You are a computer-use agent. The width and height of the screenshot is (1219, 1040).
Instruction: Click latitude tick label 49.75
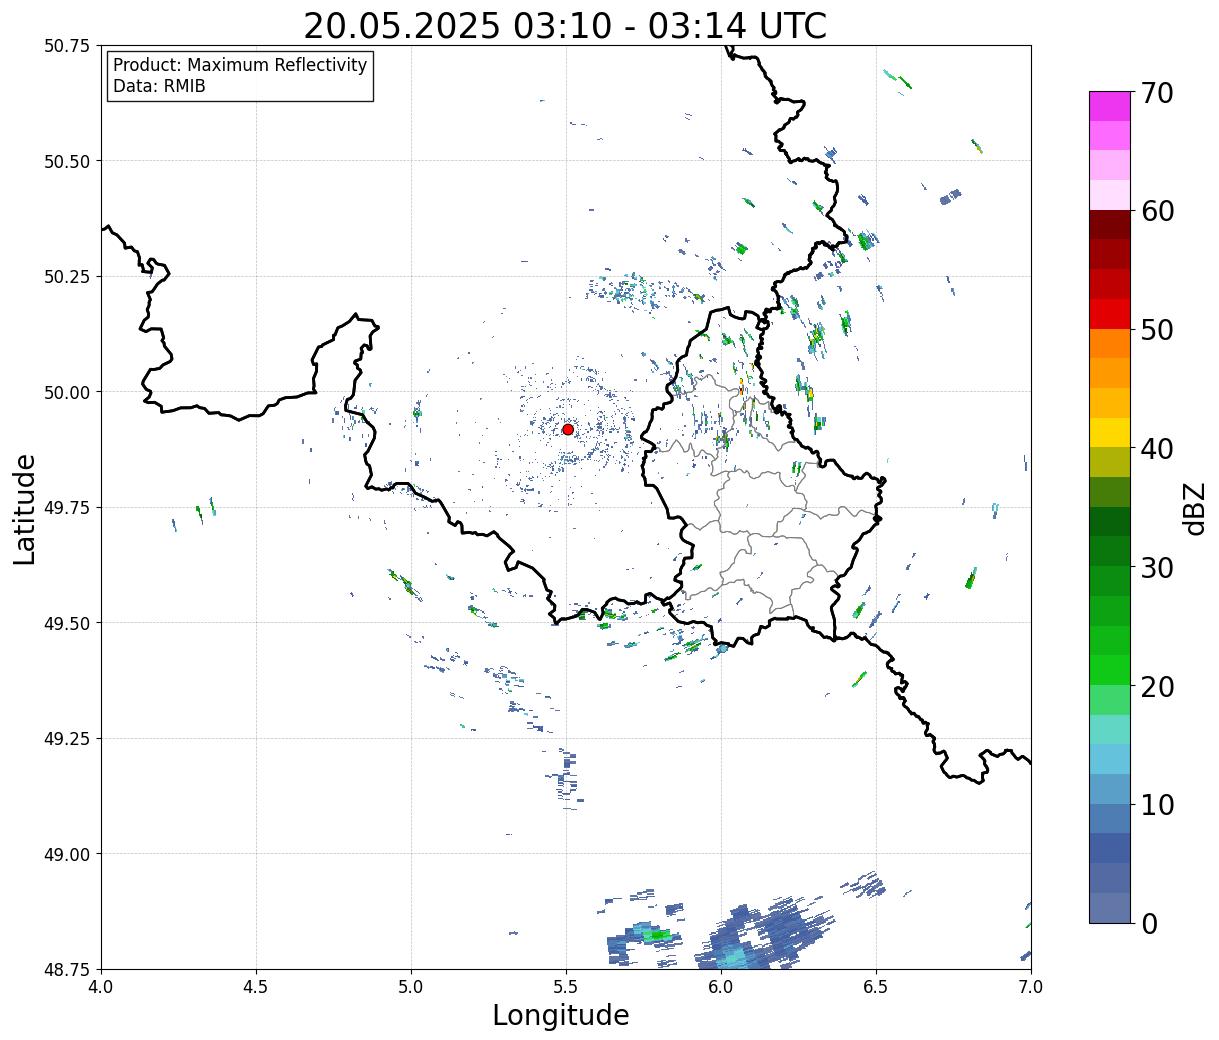(x=67, y=507)
